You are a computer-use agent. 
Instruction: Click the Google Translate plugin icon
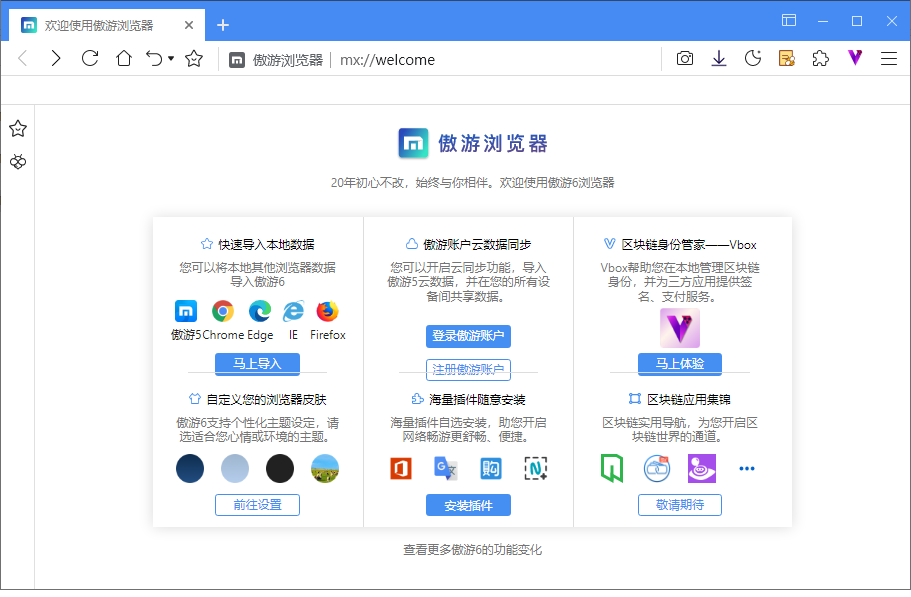coord(446,469)
